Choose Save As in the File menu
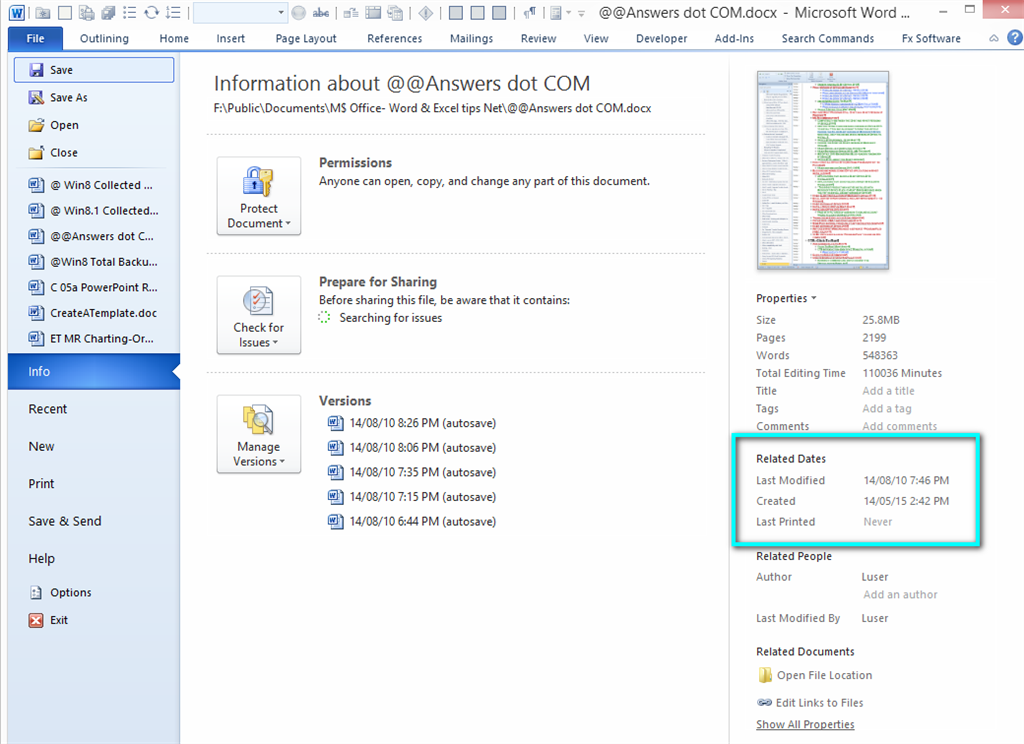Image resolution: width=1024 pixels, height=744 pixels. click(x=94, y=97)
